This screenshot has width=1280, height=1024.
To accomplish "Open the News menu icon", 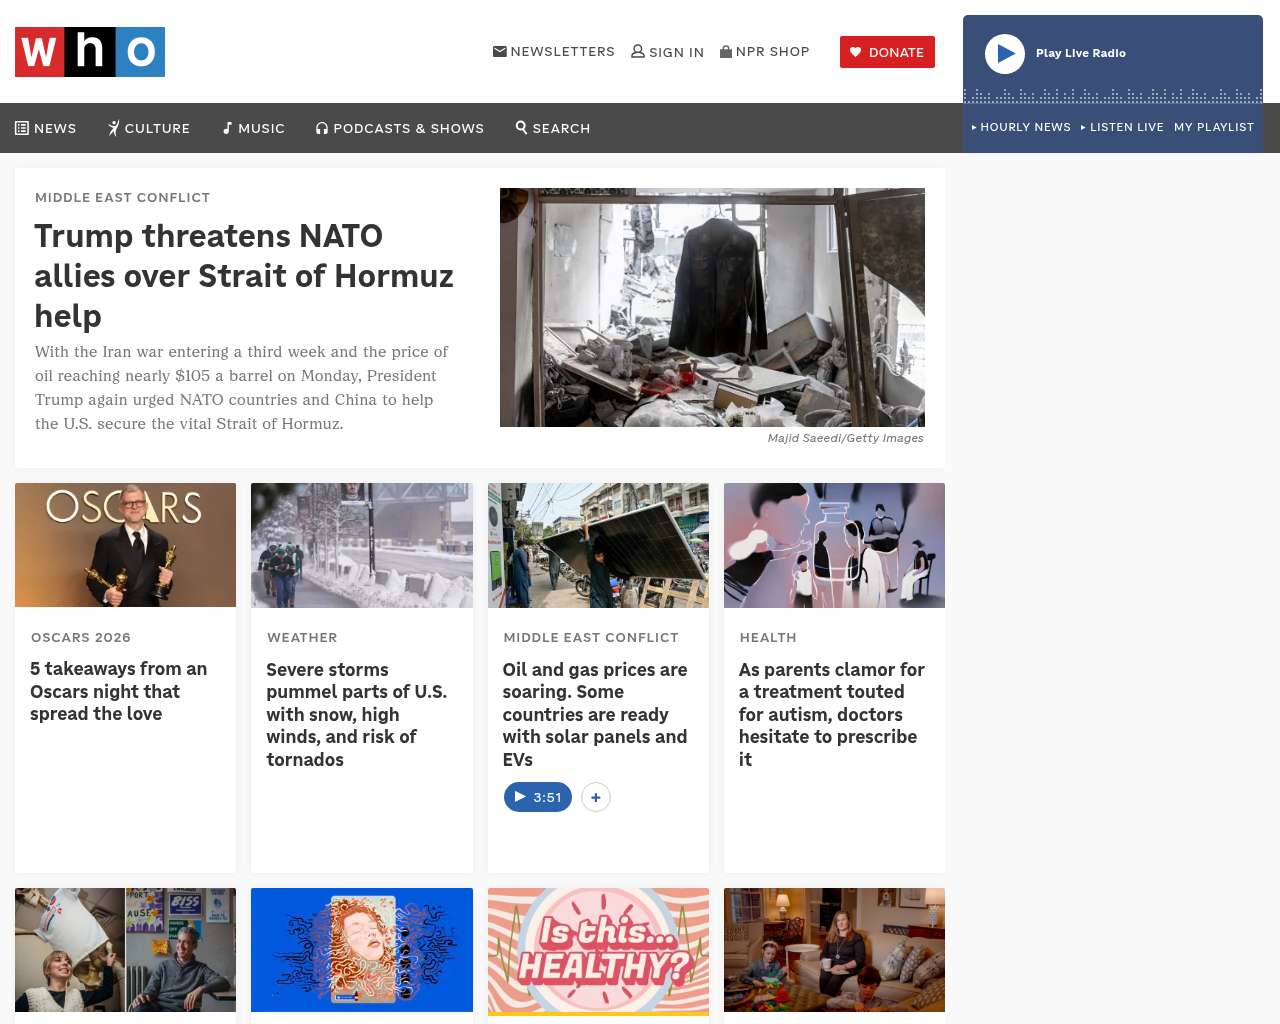I will coord(22,128).
